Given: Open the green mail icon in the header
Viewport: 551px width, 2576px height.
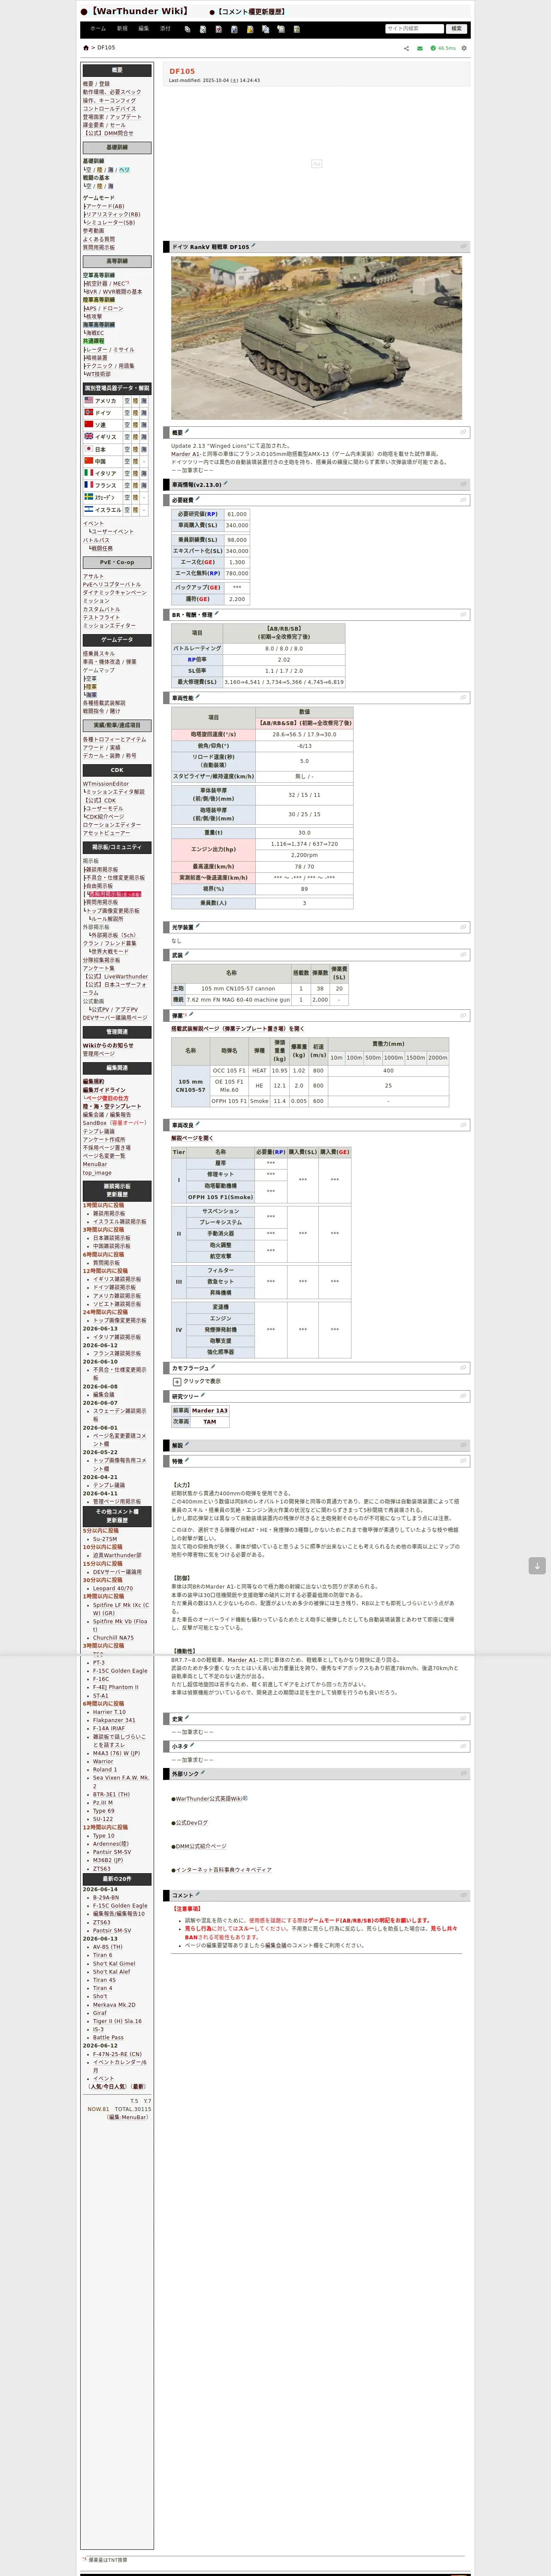Looking at the screenshot, I should coord(420,48).
